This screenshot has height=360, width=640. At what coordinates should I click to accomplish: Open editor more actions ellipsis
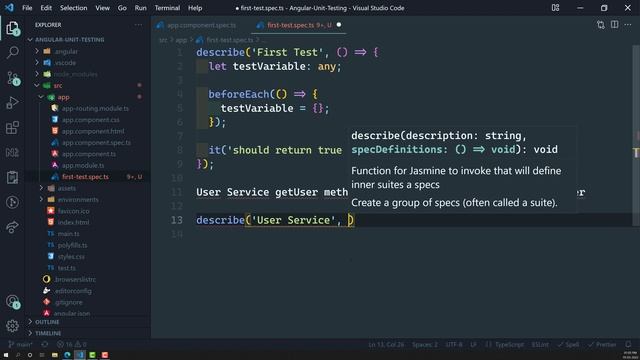628,25
